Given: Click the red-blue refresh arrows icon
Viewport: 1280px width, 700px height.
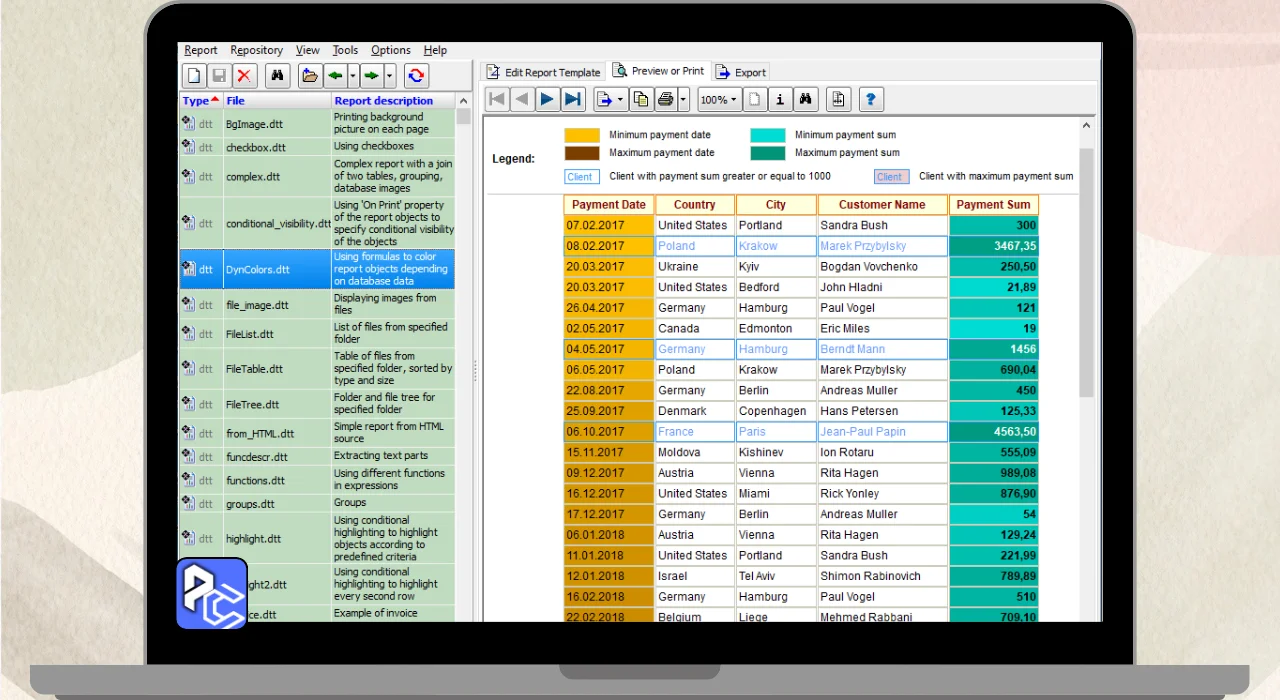Looking at the screenshot, I should (x=416, y=76).
